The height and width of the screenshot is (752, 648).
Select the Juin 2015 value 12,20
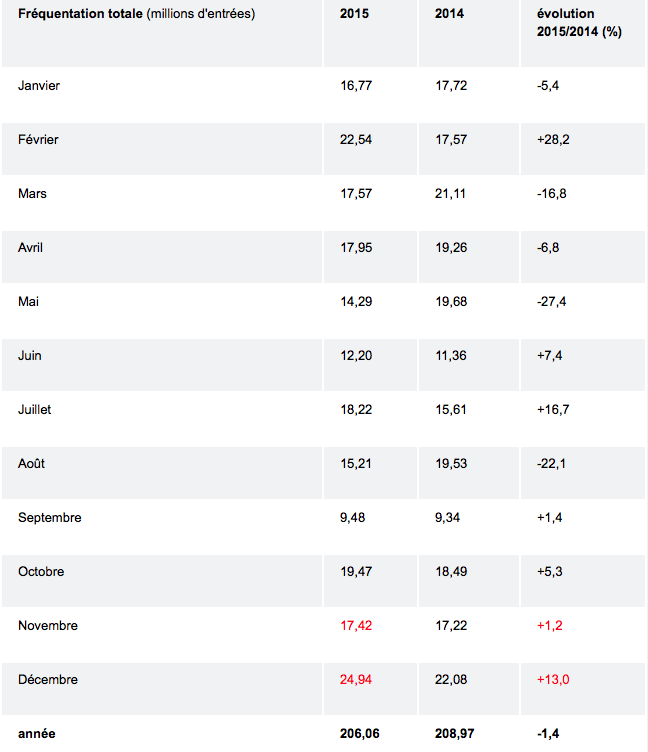pyautogui.click(x=356, y=356)
